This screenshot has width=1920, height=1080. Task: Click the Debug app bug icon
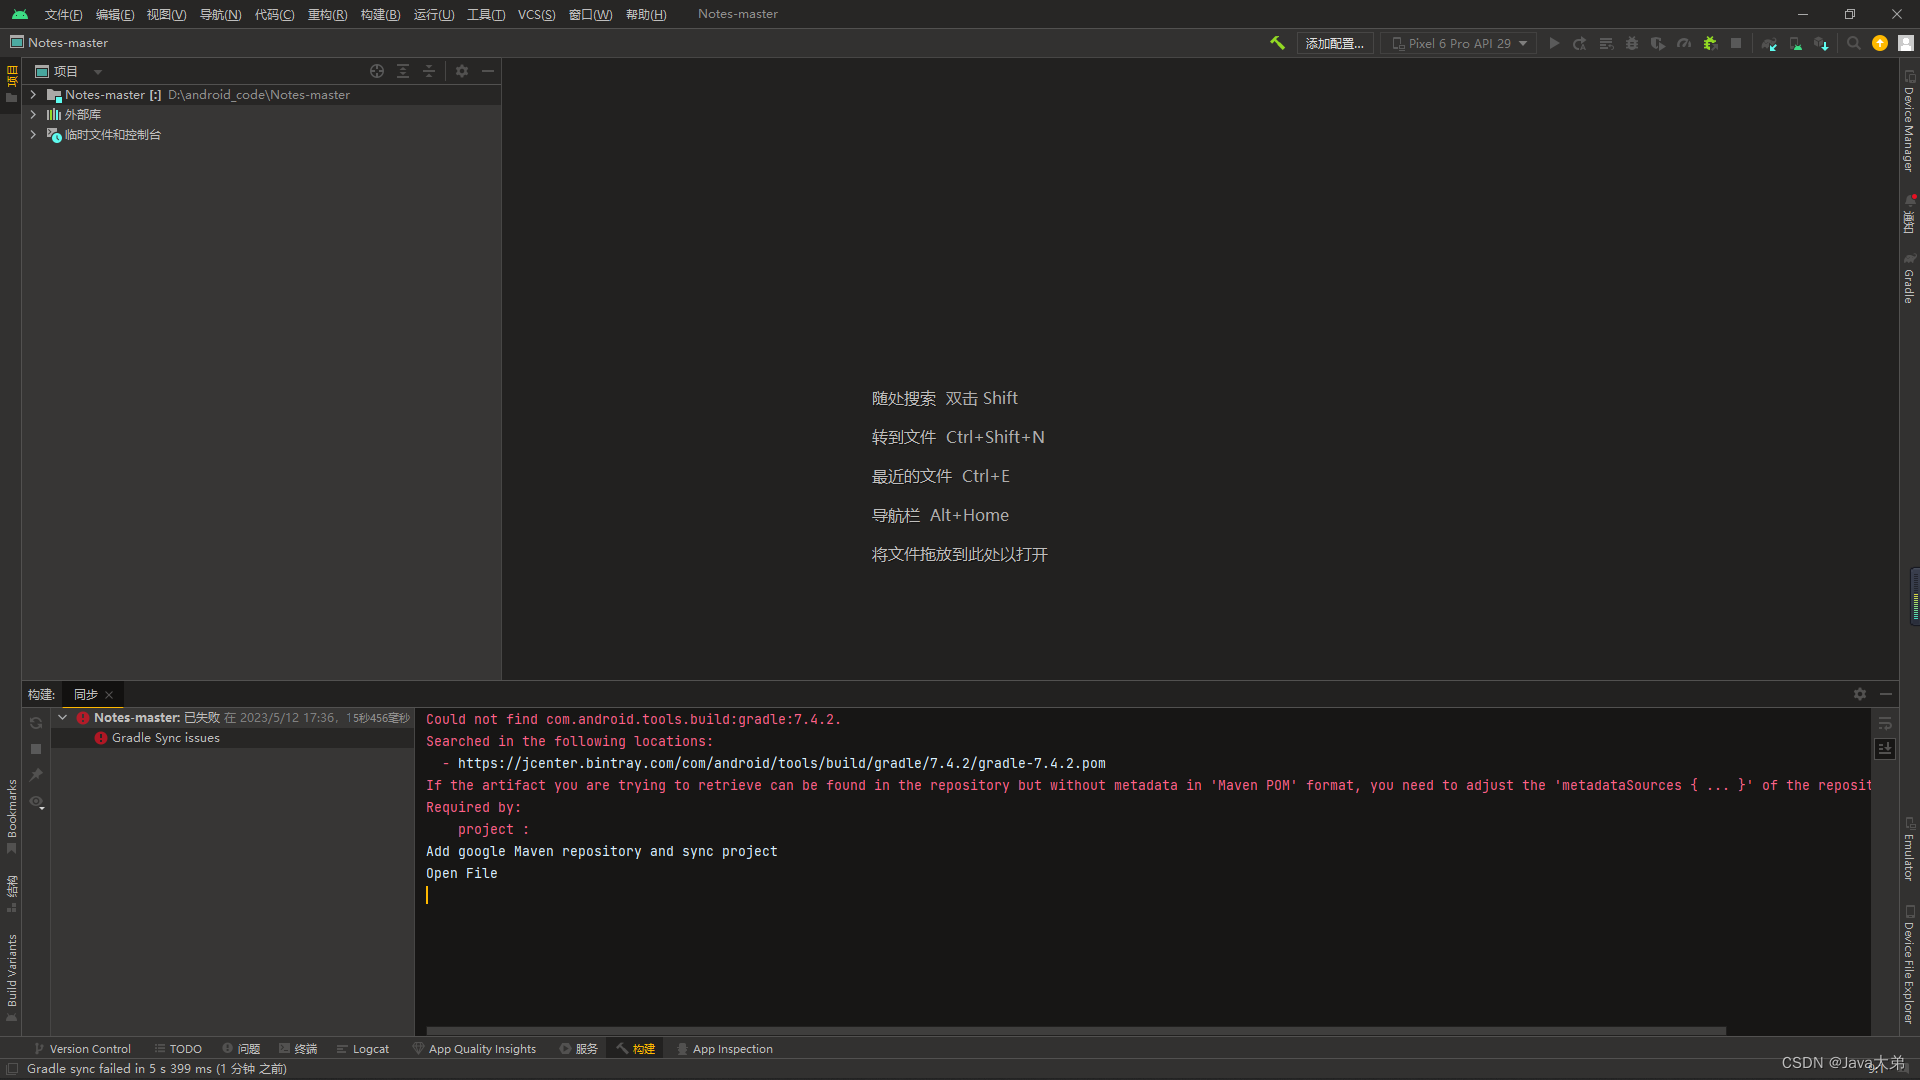point(1632,43)
